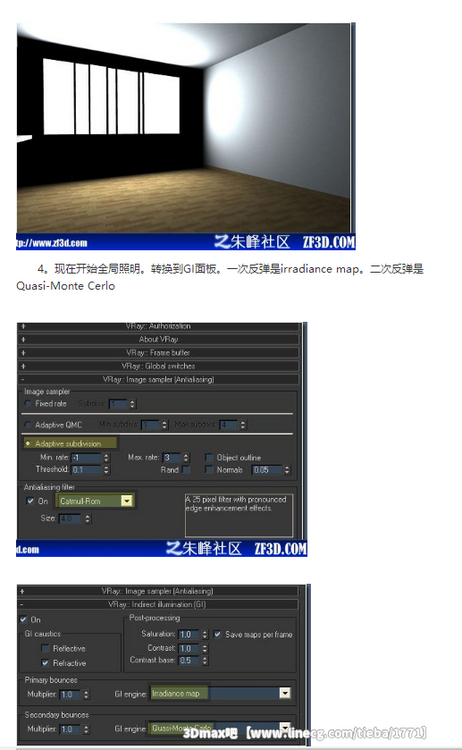462x750 pixels.
Task: Collapse VRay:: Indirect illumination (GI) rollout
Action: (158, 605)
